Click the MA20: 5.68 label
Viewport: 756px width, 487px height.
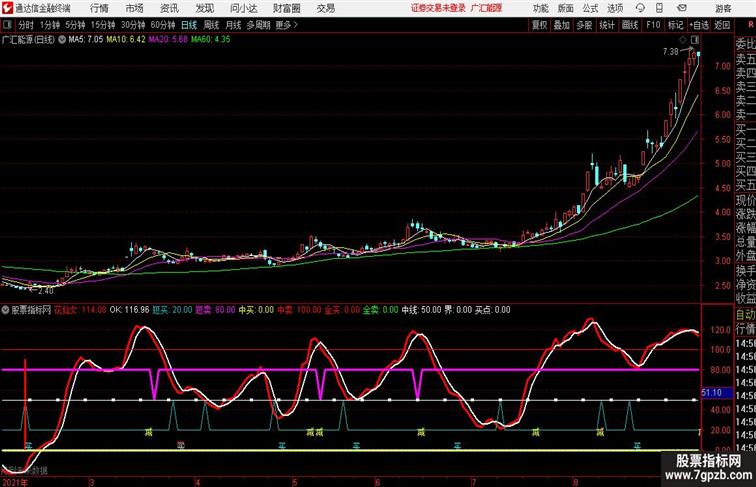pos(168,40)
